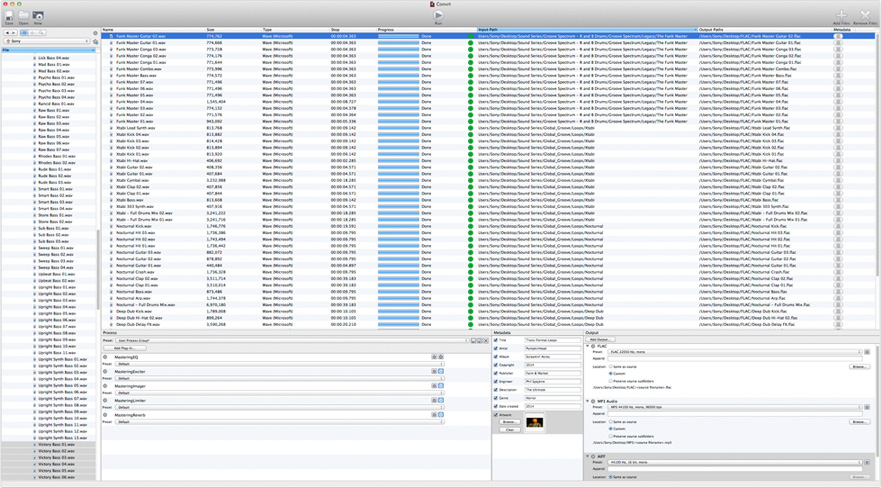Enable Preserve source subfolders for MP3

coord(611,436)
